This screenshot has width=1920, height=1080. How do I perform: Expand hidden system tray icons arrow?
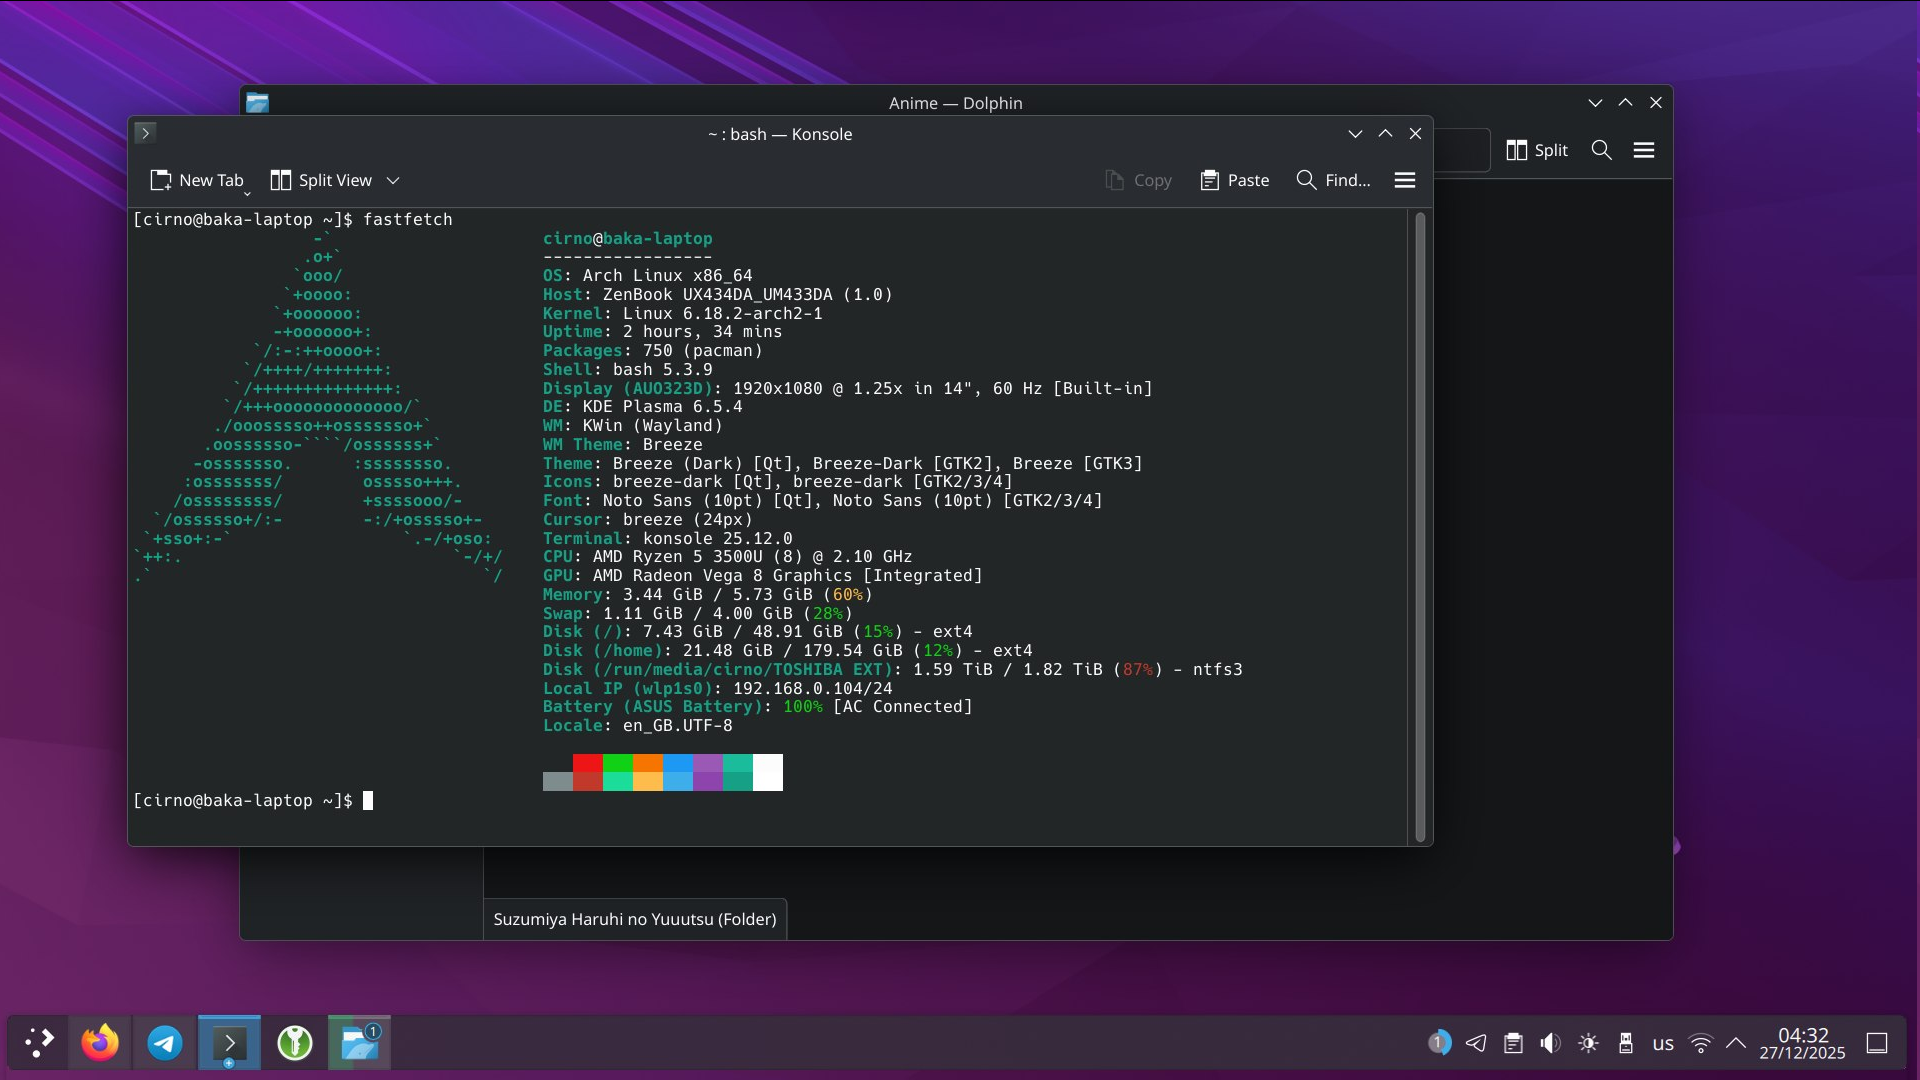point(1736,1043)
